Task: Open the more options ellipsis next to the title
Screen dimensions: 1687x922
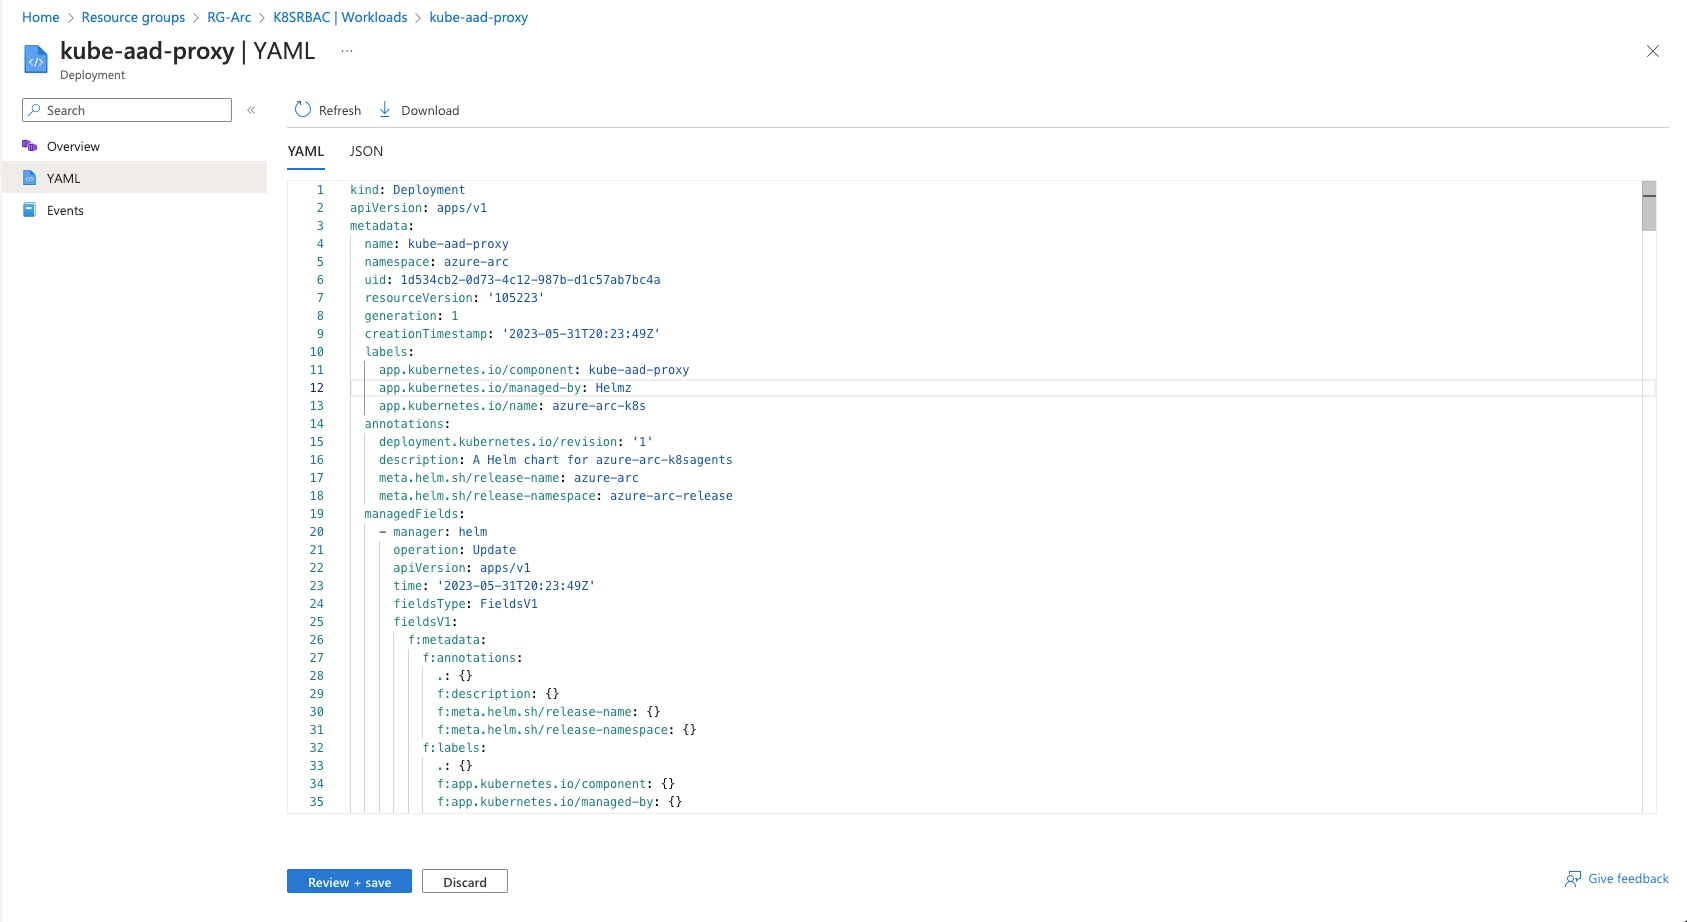Action: 346,51
